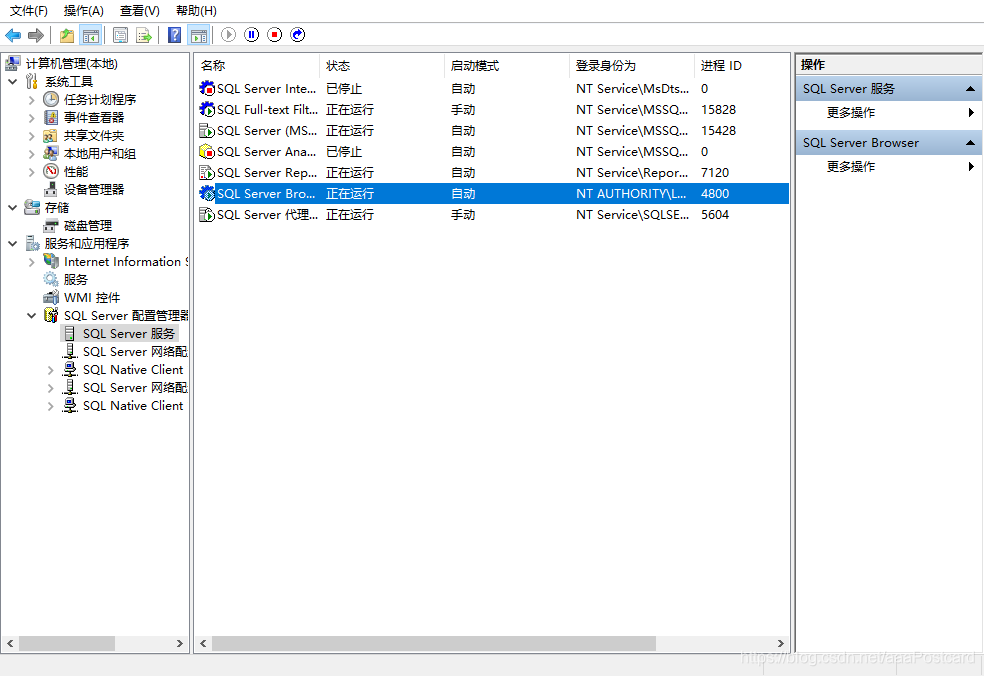Viewport: 984px width, 676px height.
Task: Toggle the Show/Hide Action Pane icon
Action: pos(199,35)
